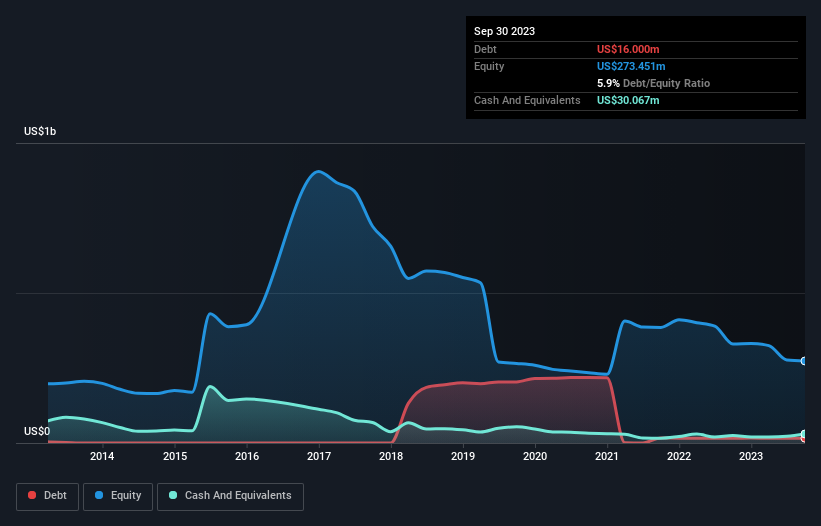Click the US$273.451m equity value
Screen dimensions: 821x526
(631, 66)
